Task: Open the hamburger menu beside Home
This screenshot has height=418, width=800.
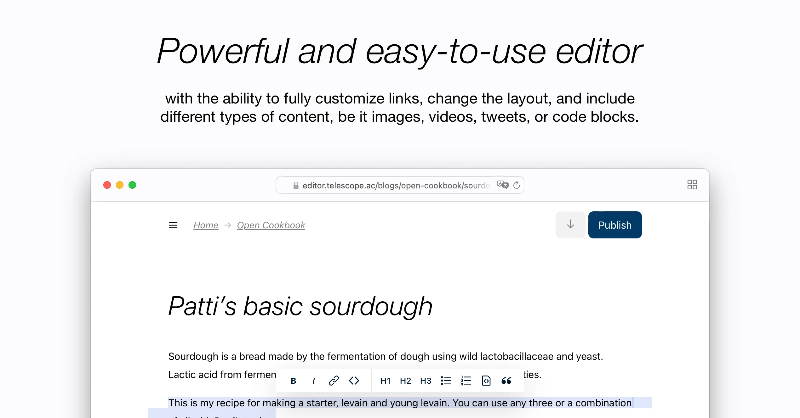Action: pyautogui.click(x=173, y=225)
